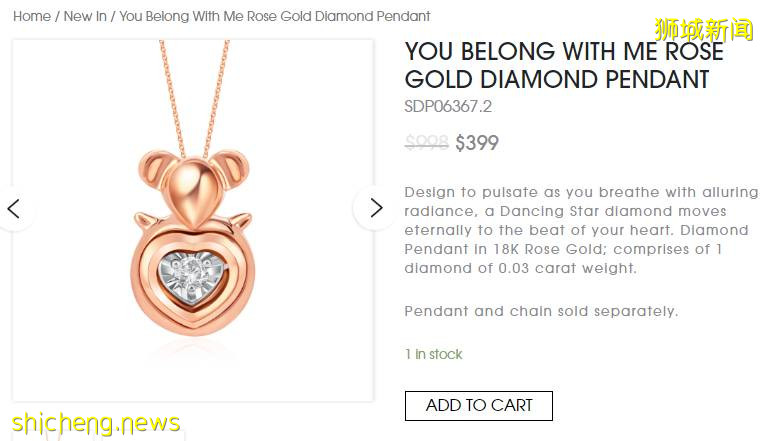The height and width of the screenshot is (441, 768).
Task: Click the product description paragraph
Action: coord(576,230)
